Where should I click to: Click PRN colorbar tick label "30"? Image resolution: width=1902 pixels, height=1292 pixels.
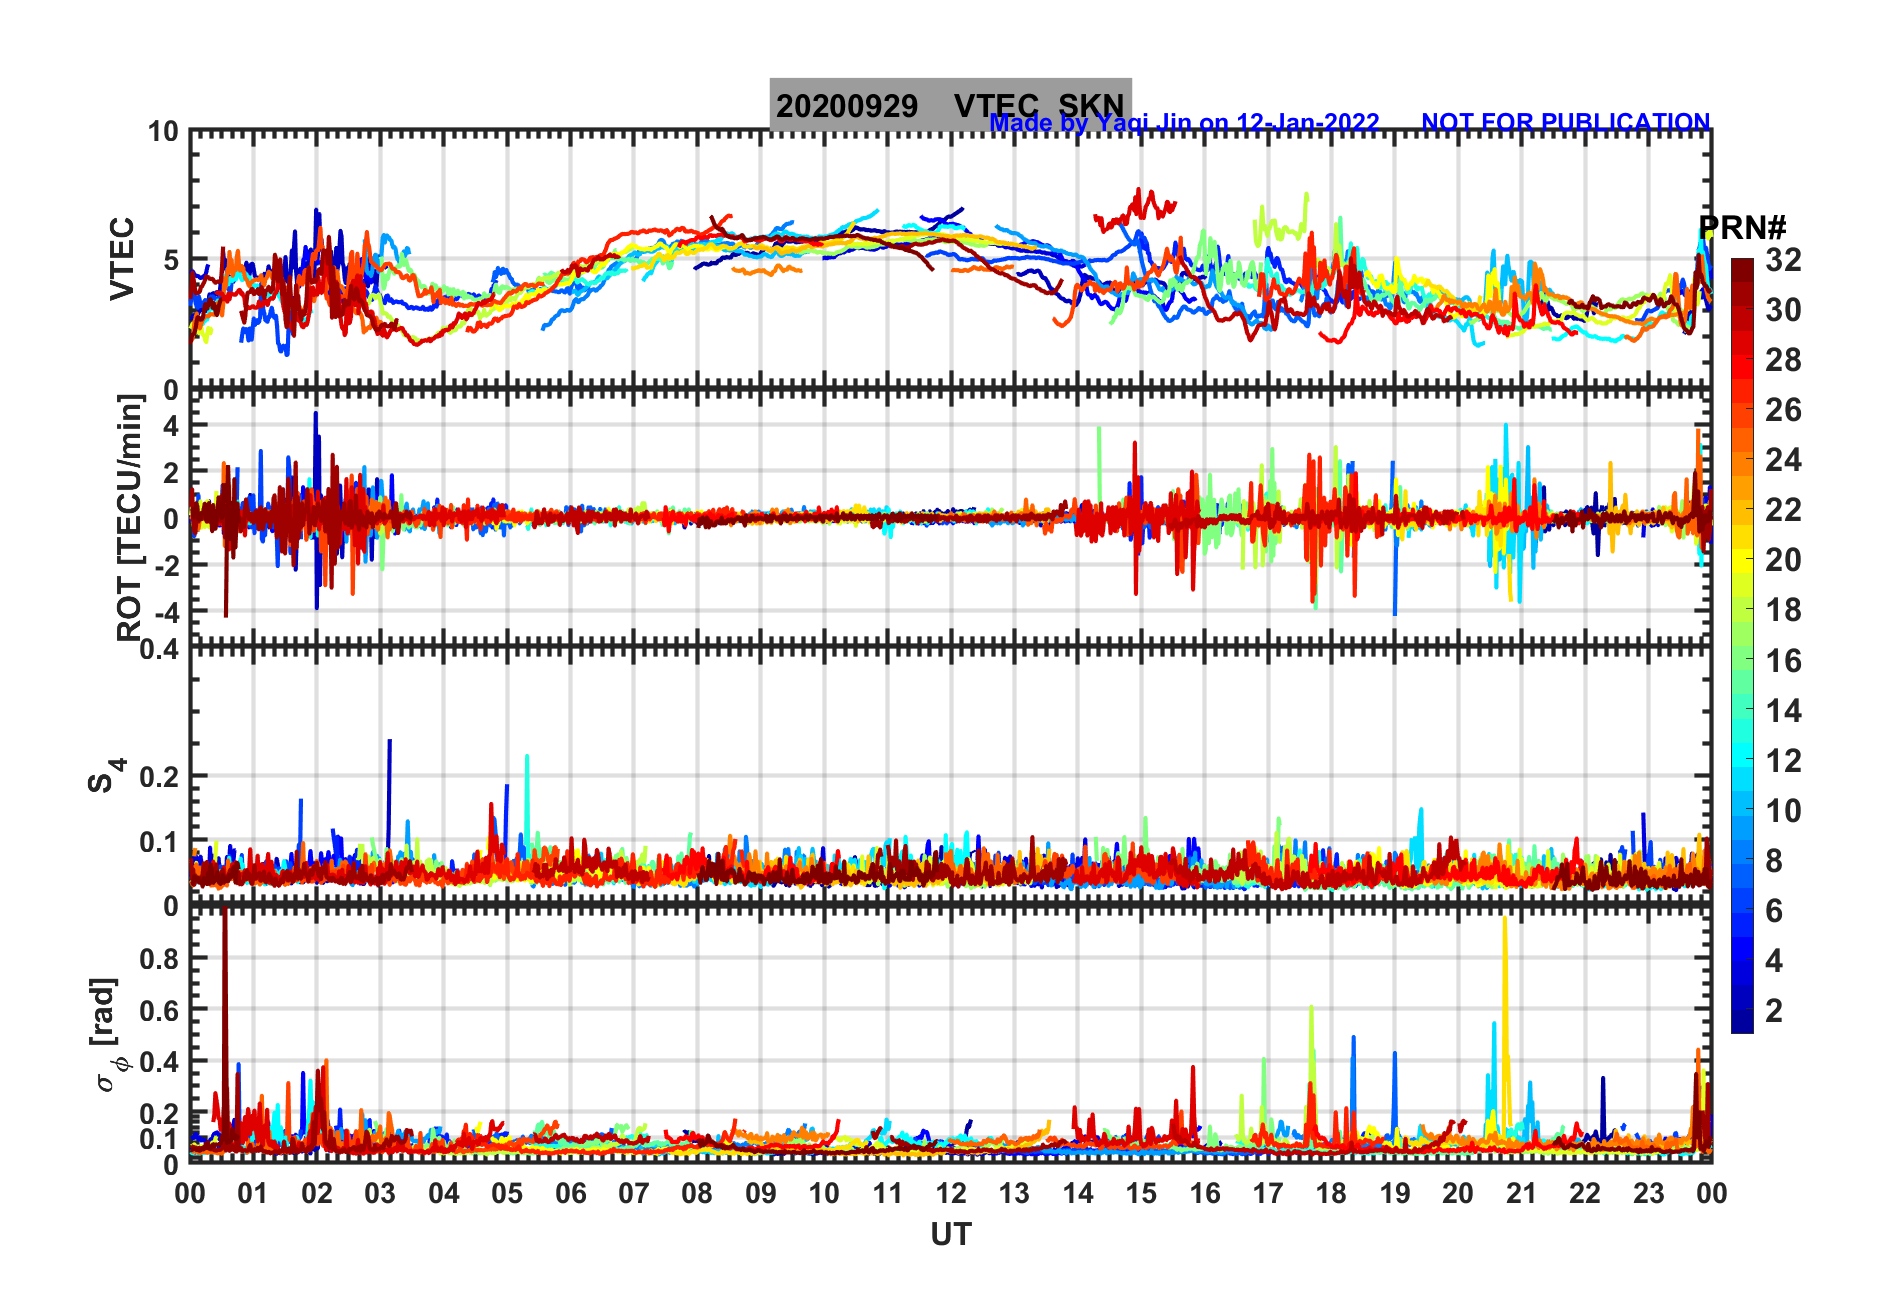[x=1783, y=310]
